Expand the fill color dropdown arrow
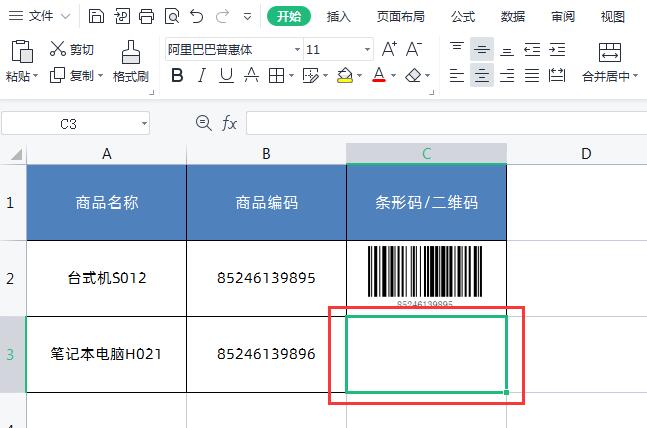This screenshot has width=647, height=428. click(x=359, y=76)
